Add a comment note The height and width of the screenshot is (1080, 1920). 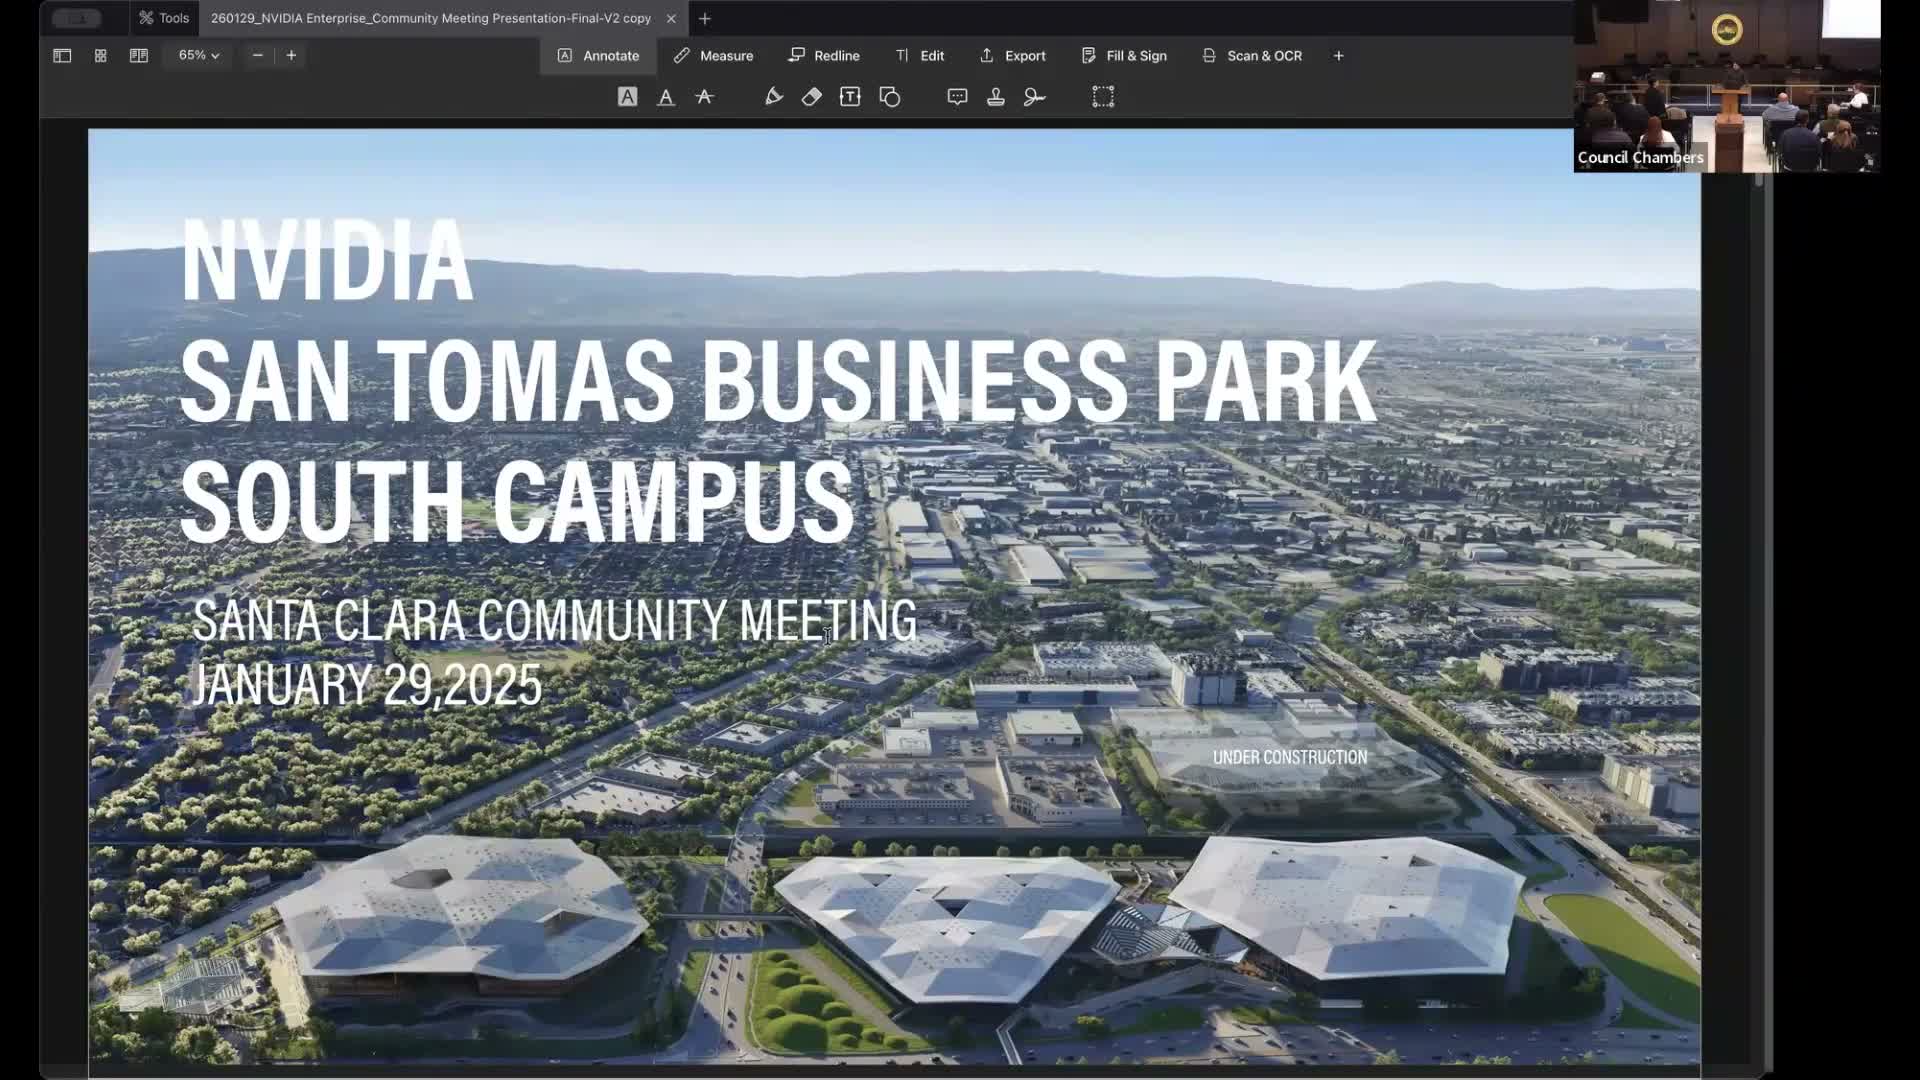(x=957, y=97)
